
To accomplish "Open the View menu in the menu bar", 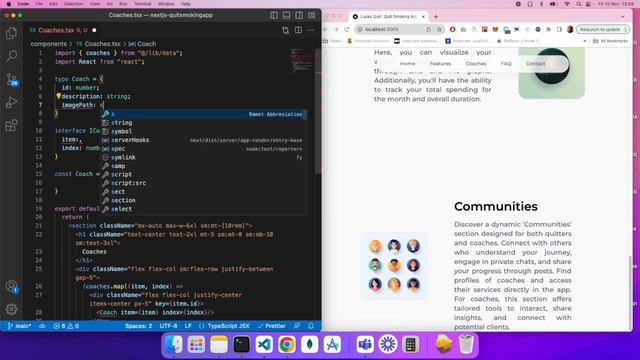I will coord(95,4).
